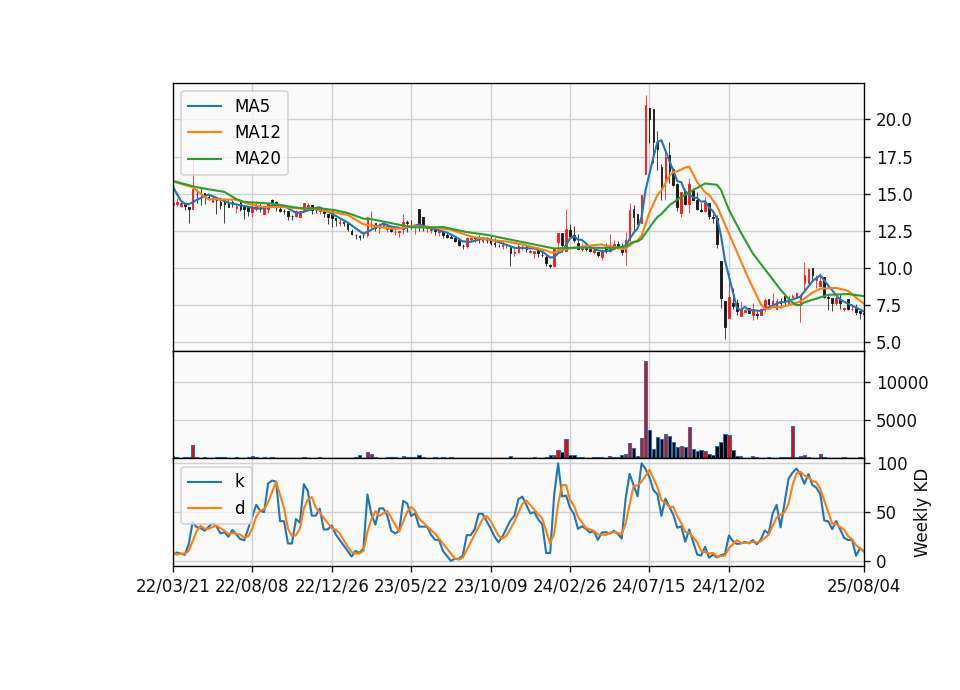Image resolution: width=960 pixels, height=690 pixels.
Task: Click the 22/12/26 date tick label
Action: 332,587
